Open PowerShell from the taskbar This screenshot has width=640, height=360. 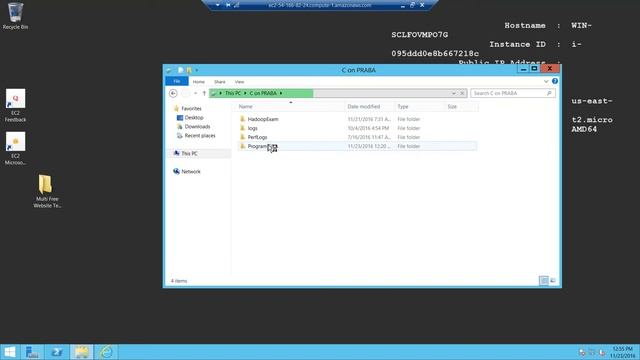[57, 352]
